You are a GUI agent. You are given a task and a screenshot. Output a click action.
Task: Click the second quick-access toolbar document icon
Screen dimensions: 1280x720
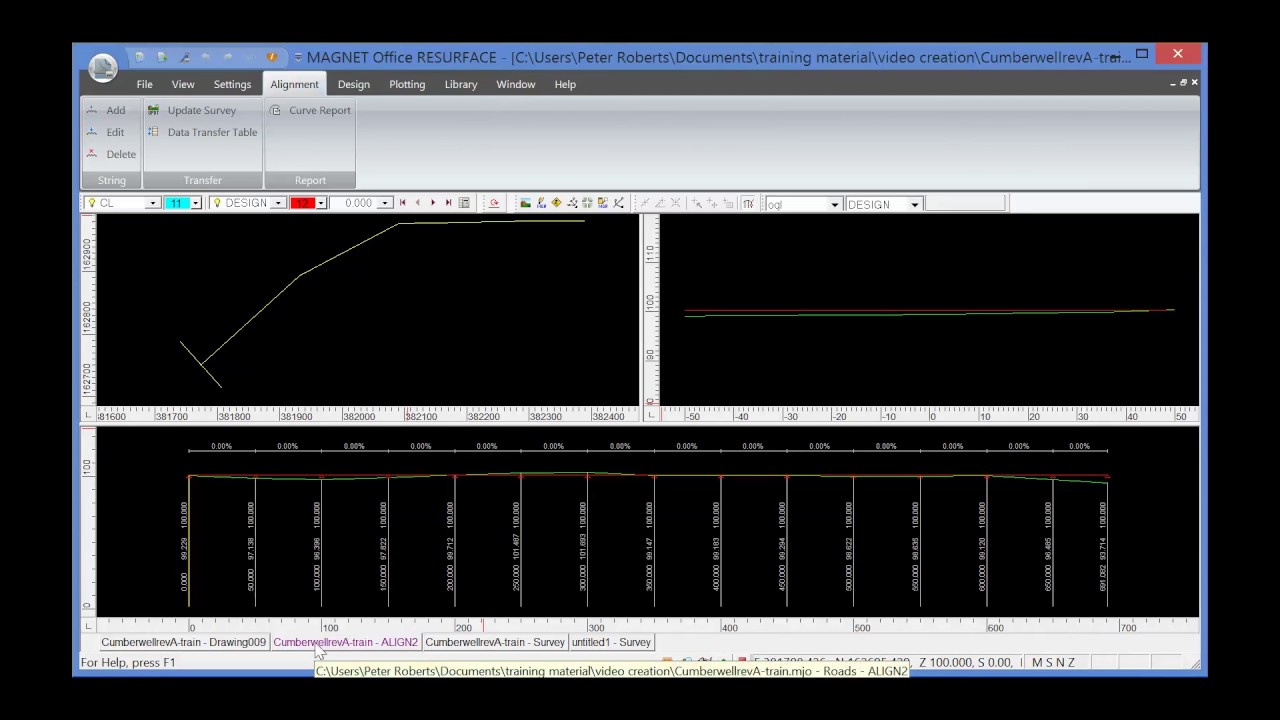pyautogui.click(x=162, y=57)
